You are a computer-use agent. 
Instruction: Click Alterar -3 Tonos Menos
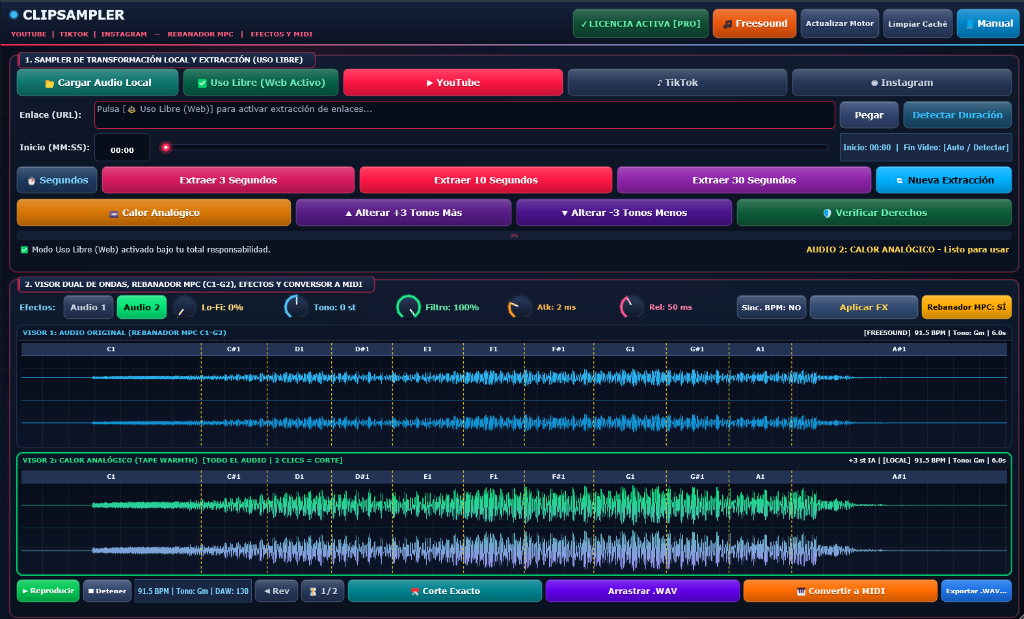(x=624, y=213)
